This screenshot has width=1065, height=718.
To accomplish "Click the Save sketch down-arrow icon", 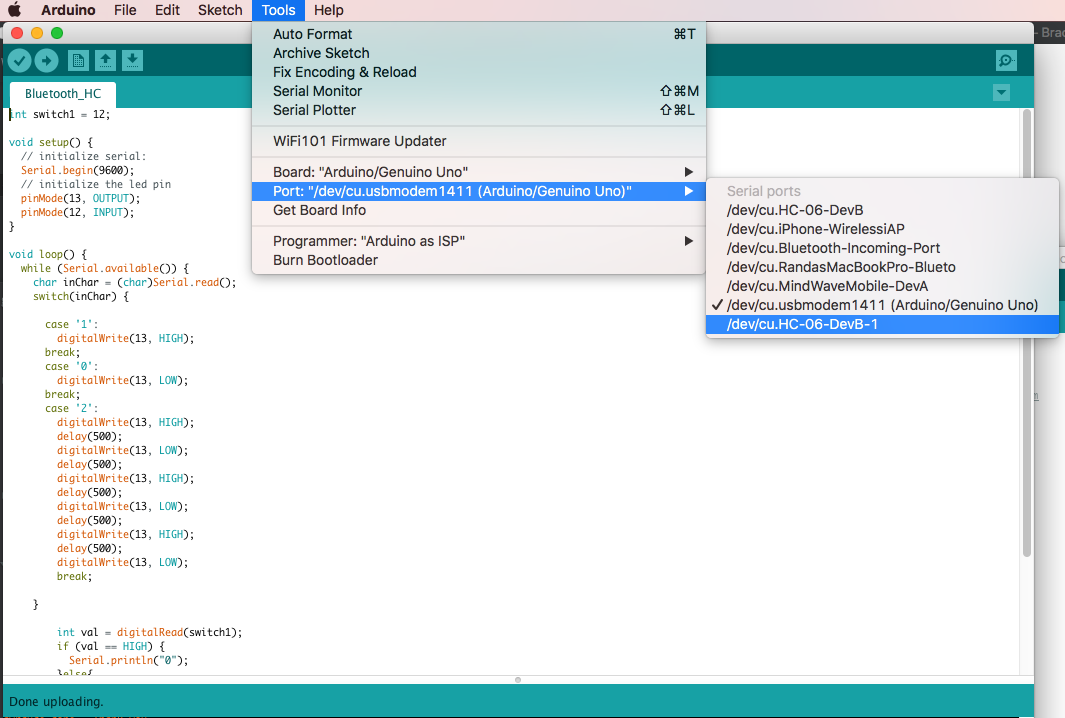I will (x=132, y=61).
